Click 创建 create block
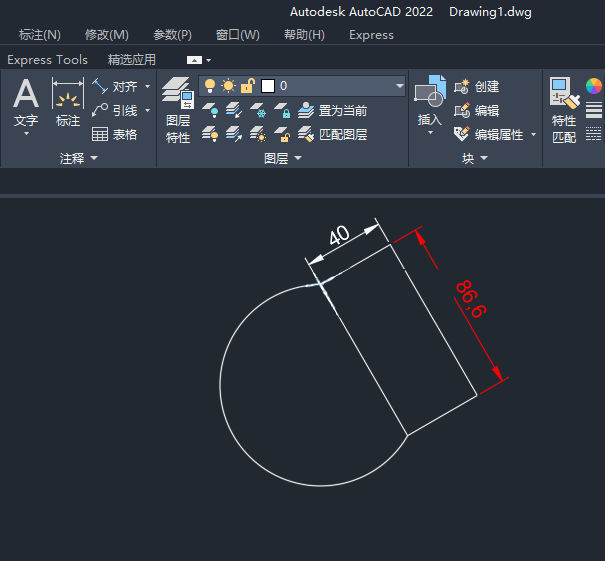 pos(477,86)
